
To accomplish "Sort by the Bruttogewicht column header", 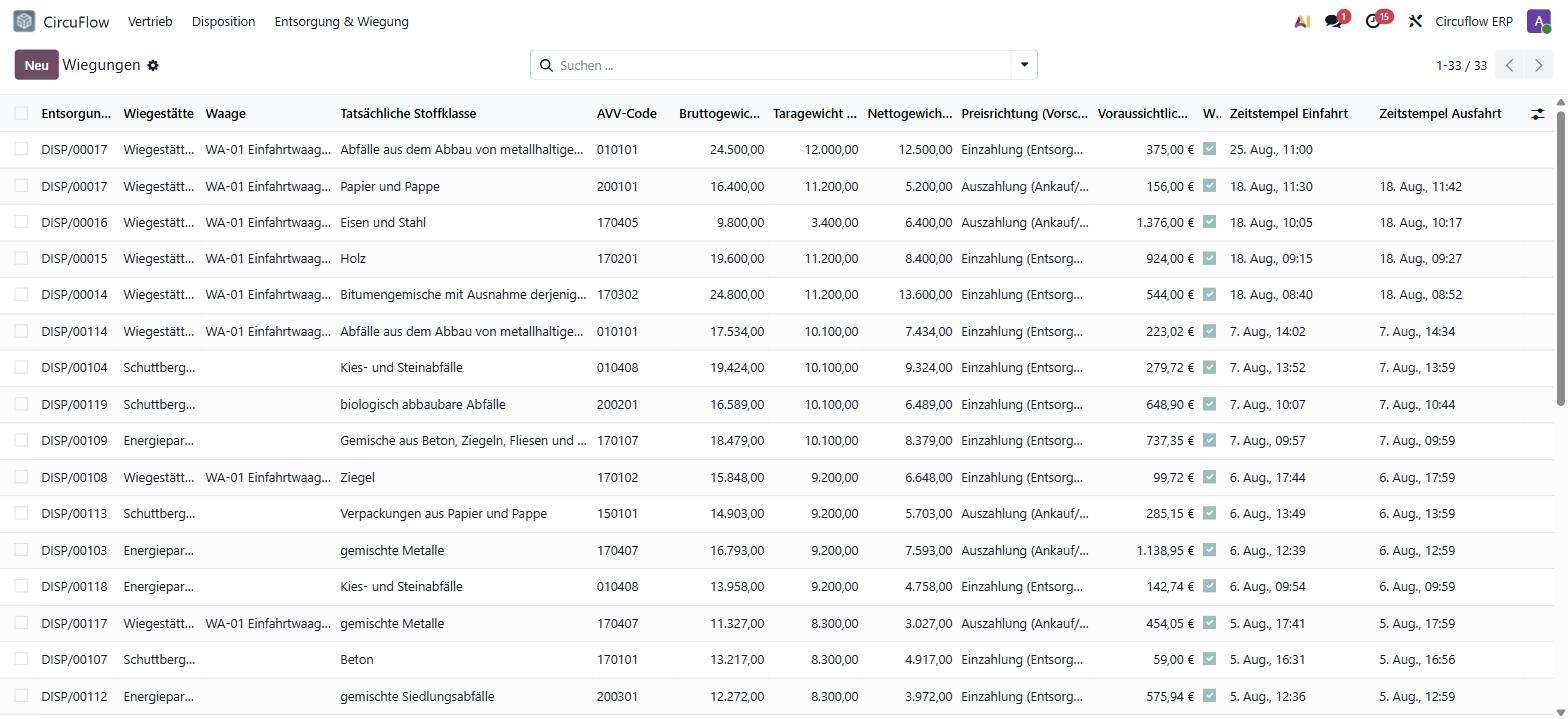I will pos(719,113).
